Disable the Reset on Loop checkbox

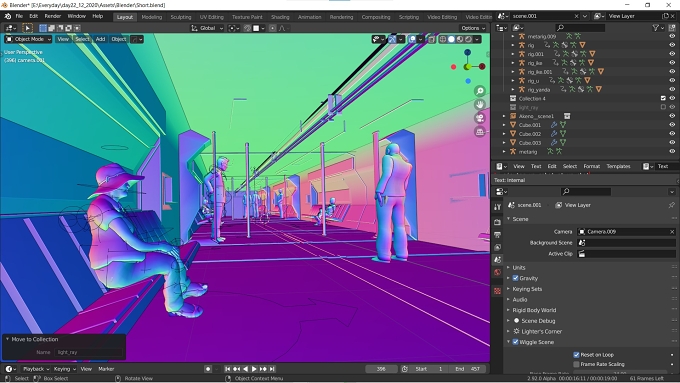pos(576,355)
